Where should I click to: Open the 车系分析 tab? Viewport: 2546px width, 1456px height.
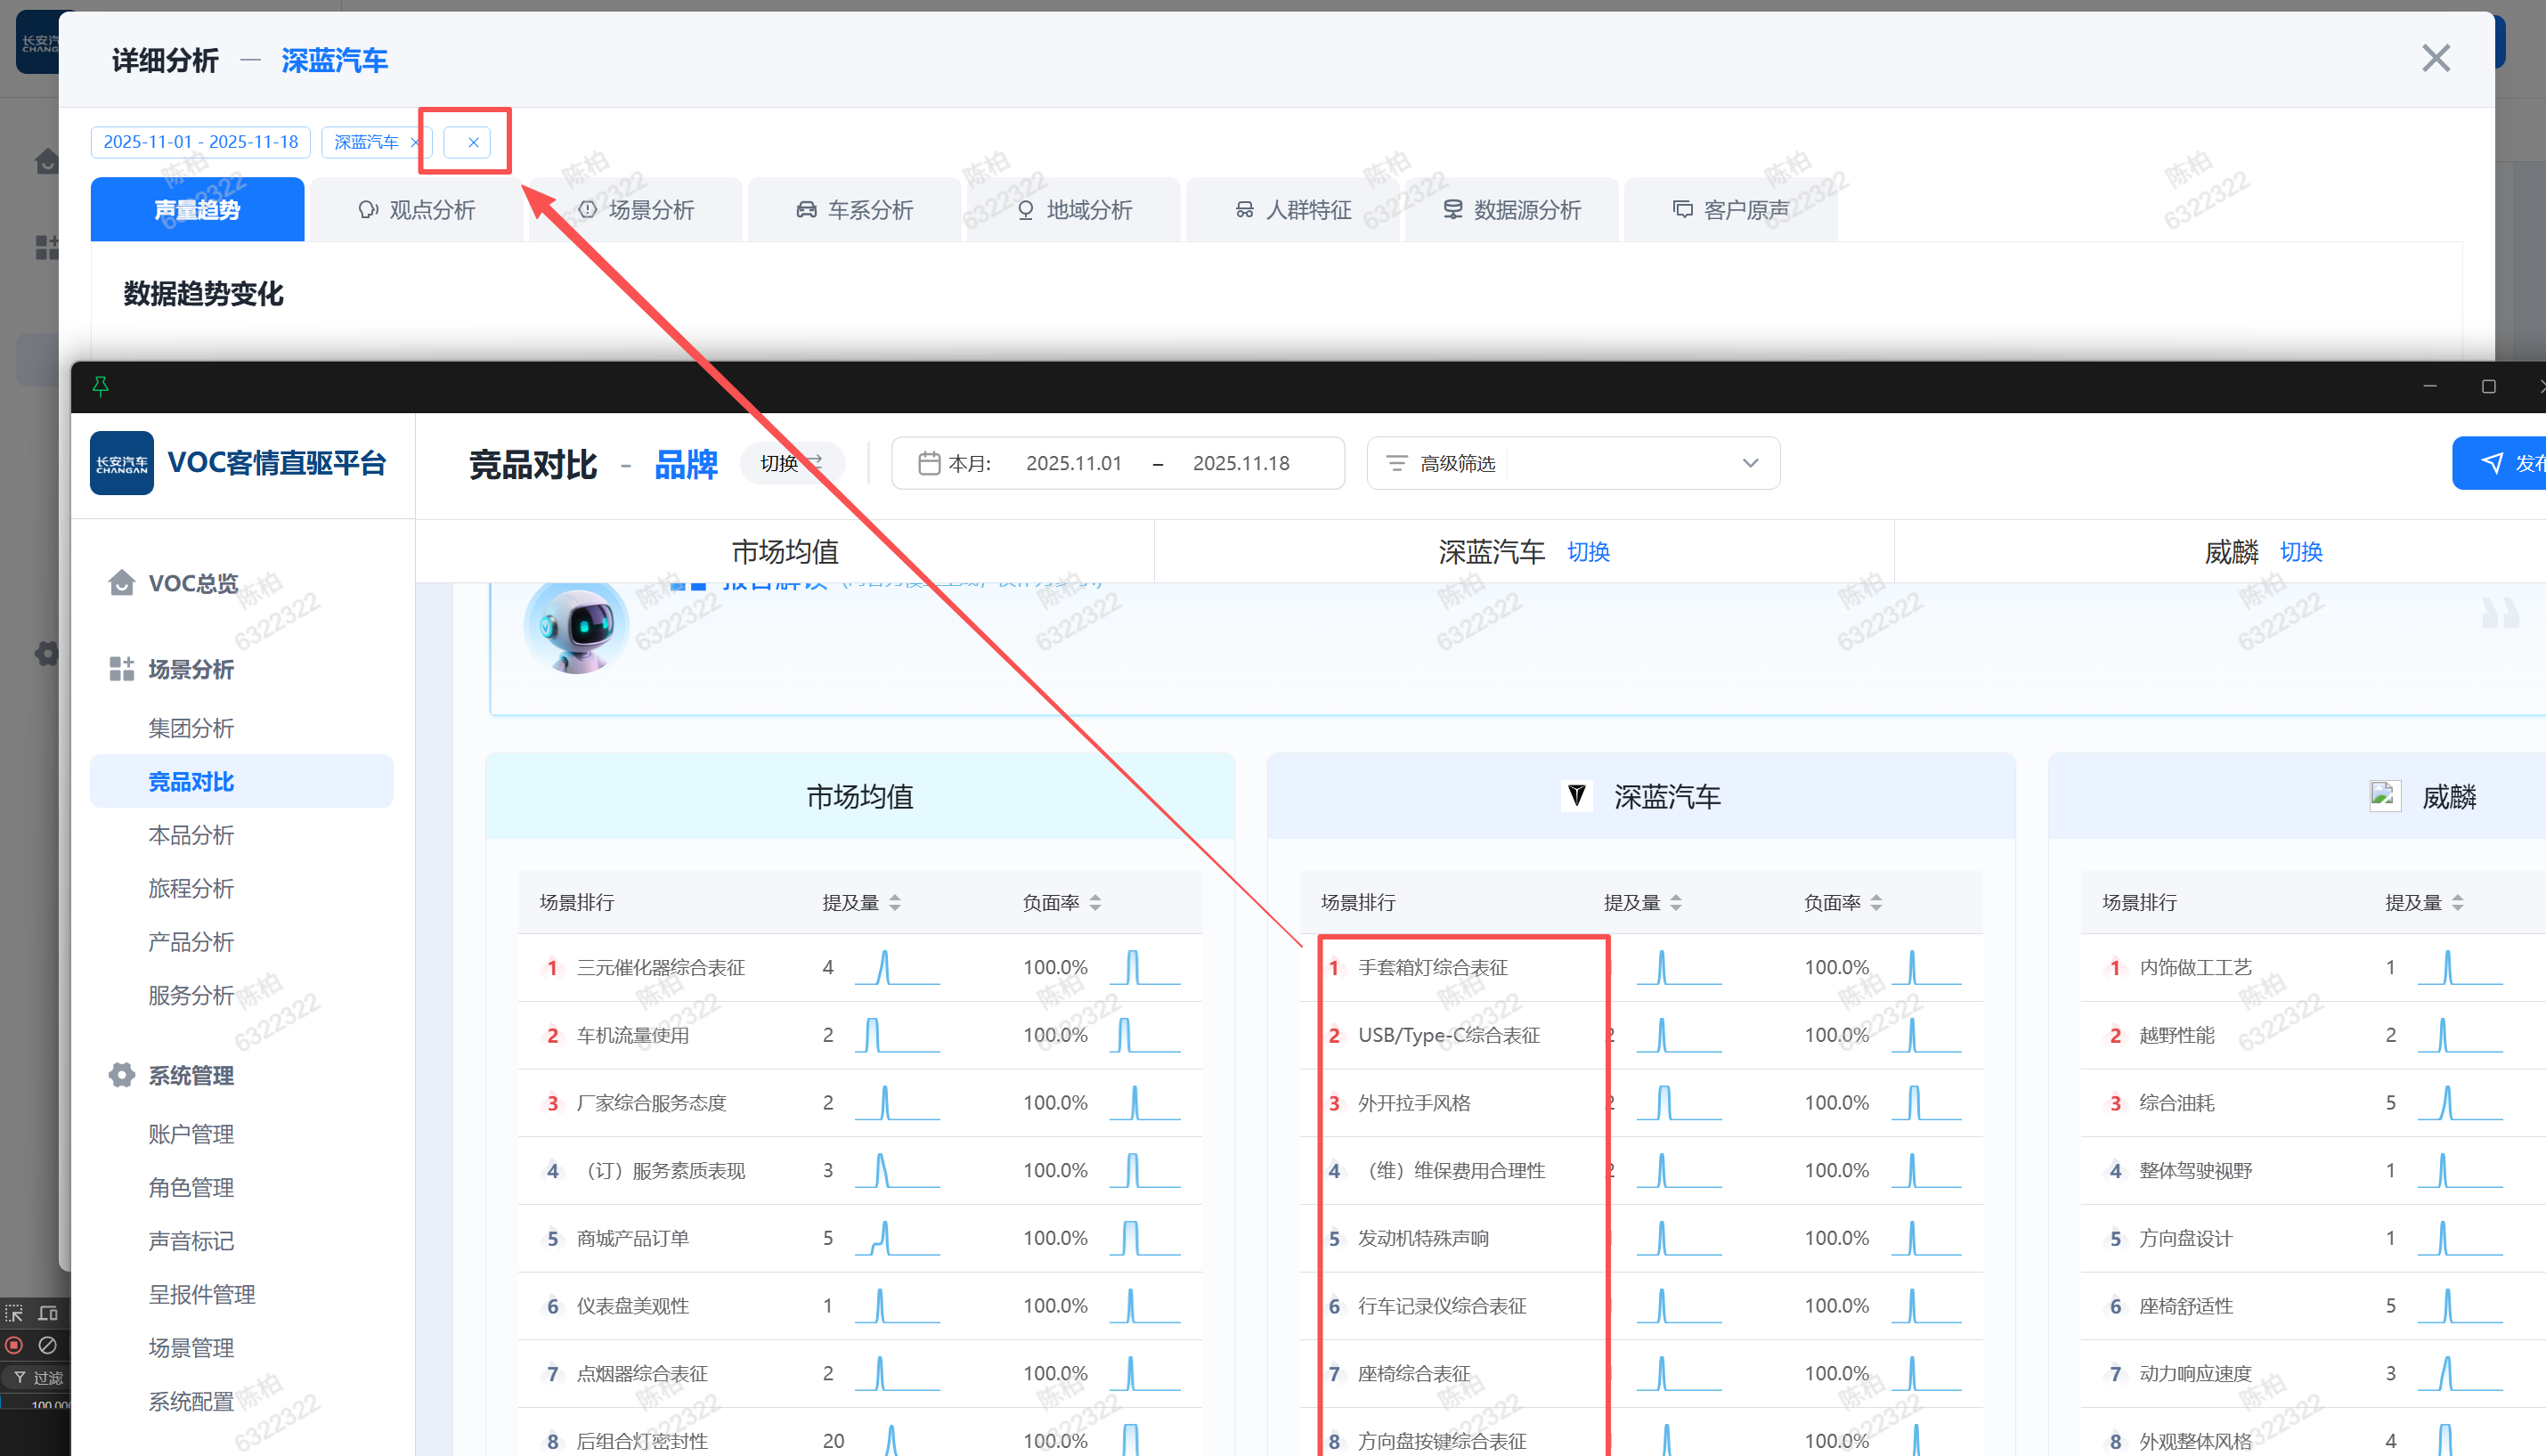pyautogui.click(x=855, y=210)
